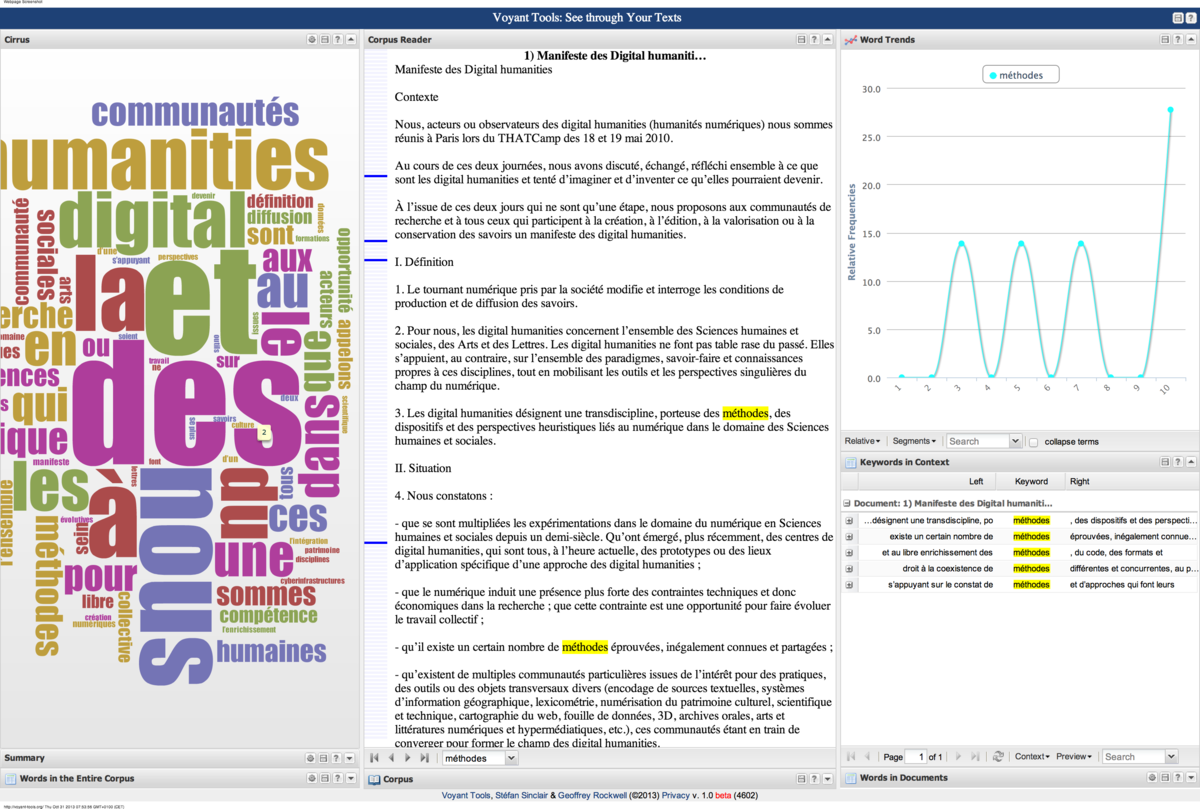Toggle the méthodes legend item in chart
Image resolution: width=1200 pixels, height=809 pixels.
pos(1021,75)
